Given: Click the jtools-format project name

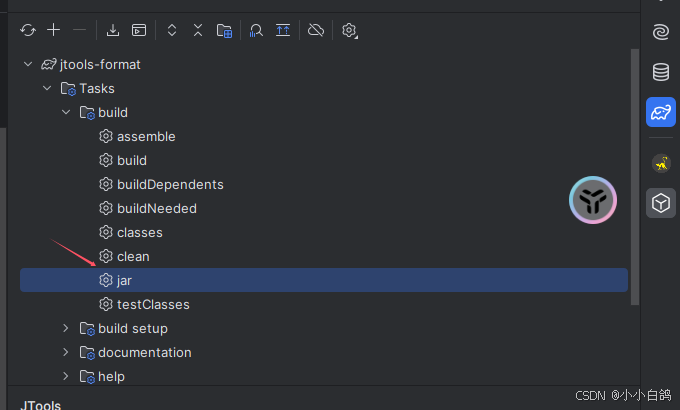Looking at the screenshot, I should 100,65.
